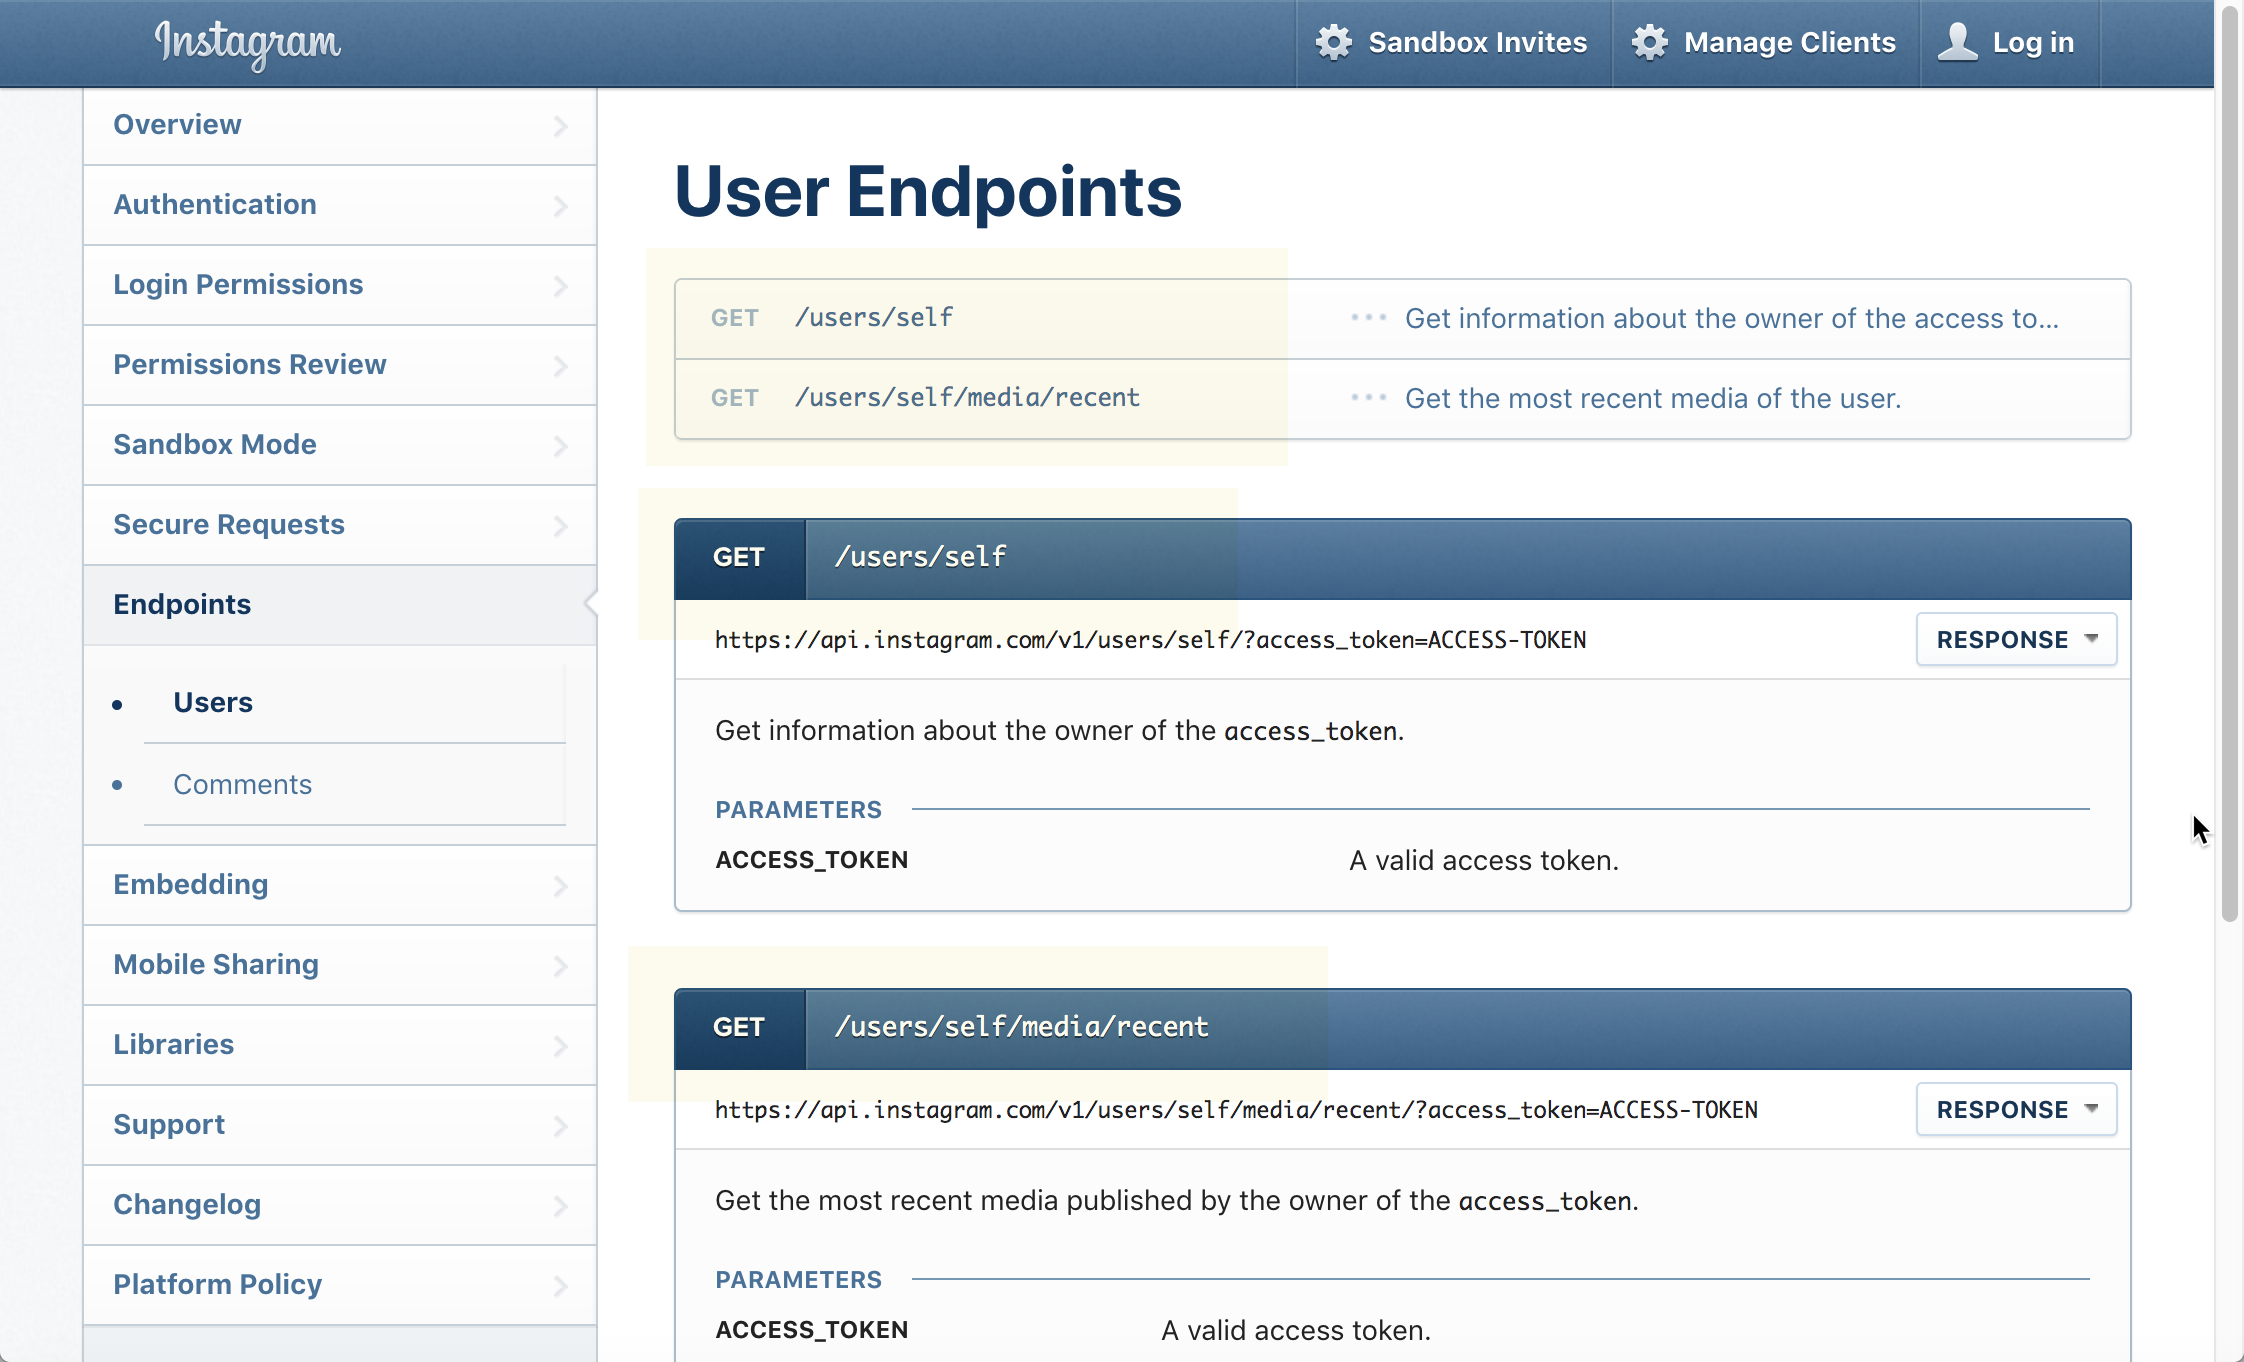2244x1362 pixels.
Task: Click the Log in link
Action: click(2010, 43)
